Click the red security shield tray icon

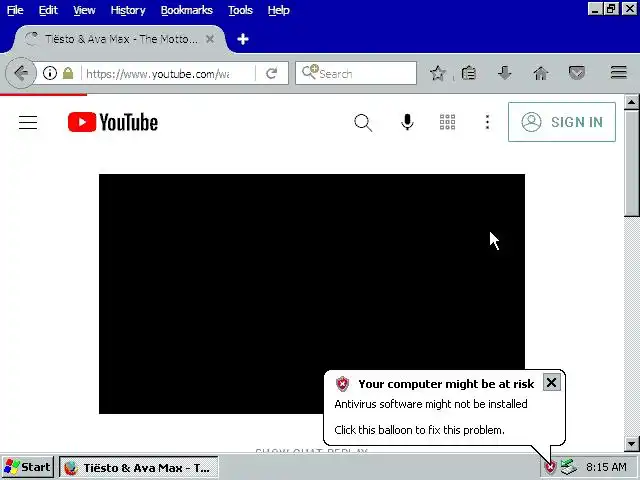[x=551, y=467]
